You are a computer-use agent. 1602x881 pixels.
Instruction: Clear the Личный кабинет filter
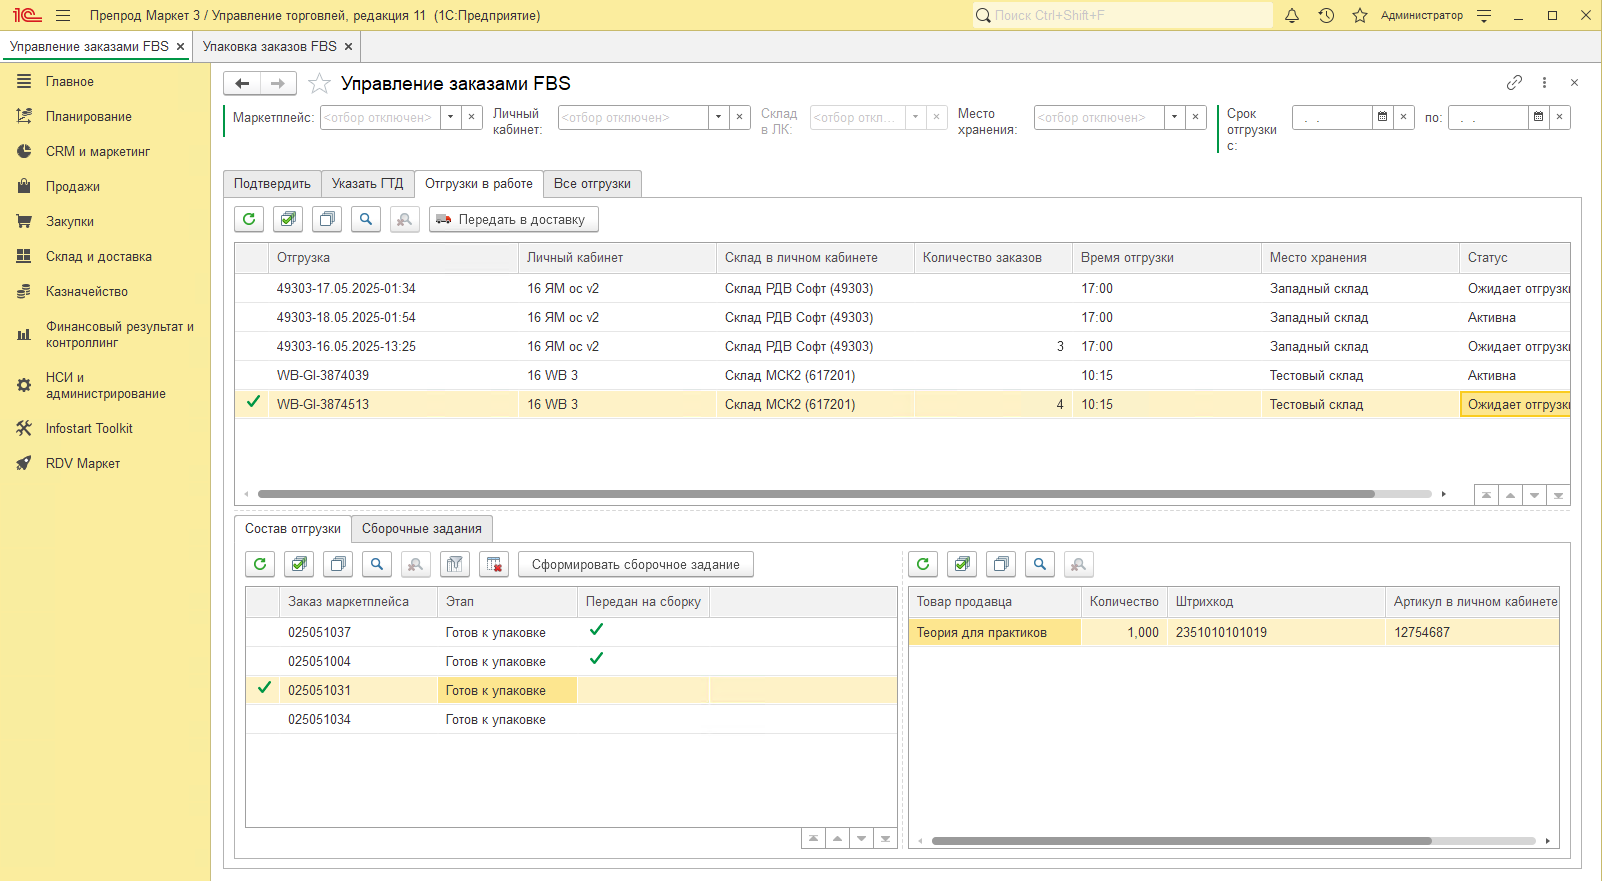740,117
